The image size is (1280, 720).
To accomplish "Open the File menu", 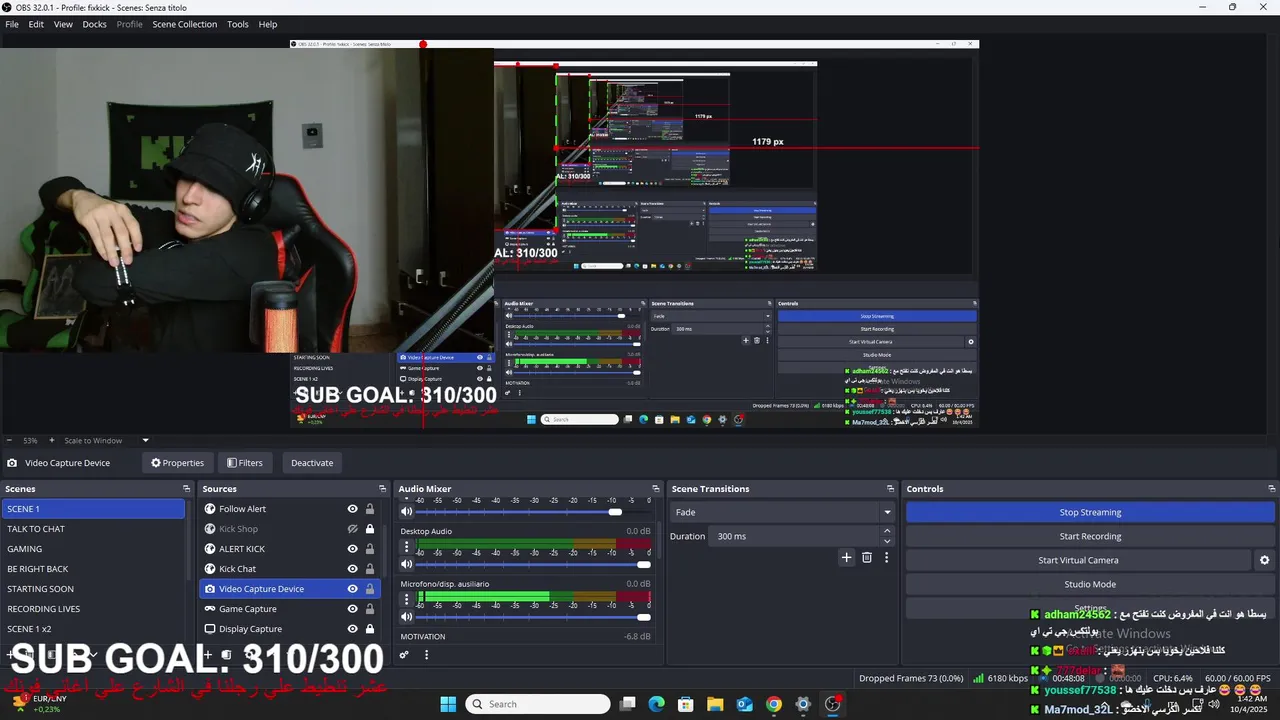I will click(x=12, y=24).
